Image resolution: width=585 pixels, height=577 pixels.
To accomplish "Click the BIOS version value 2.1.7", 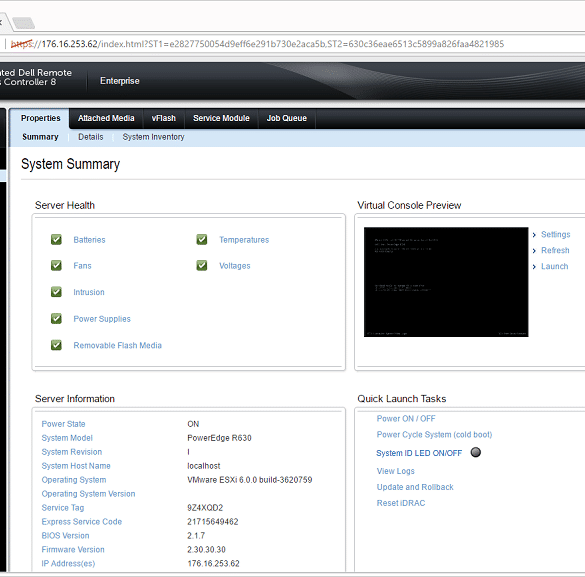I will [196, 536].
